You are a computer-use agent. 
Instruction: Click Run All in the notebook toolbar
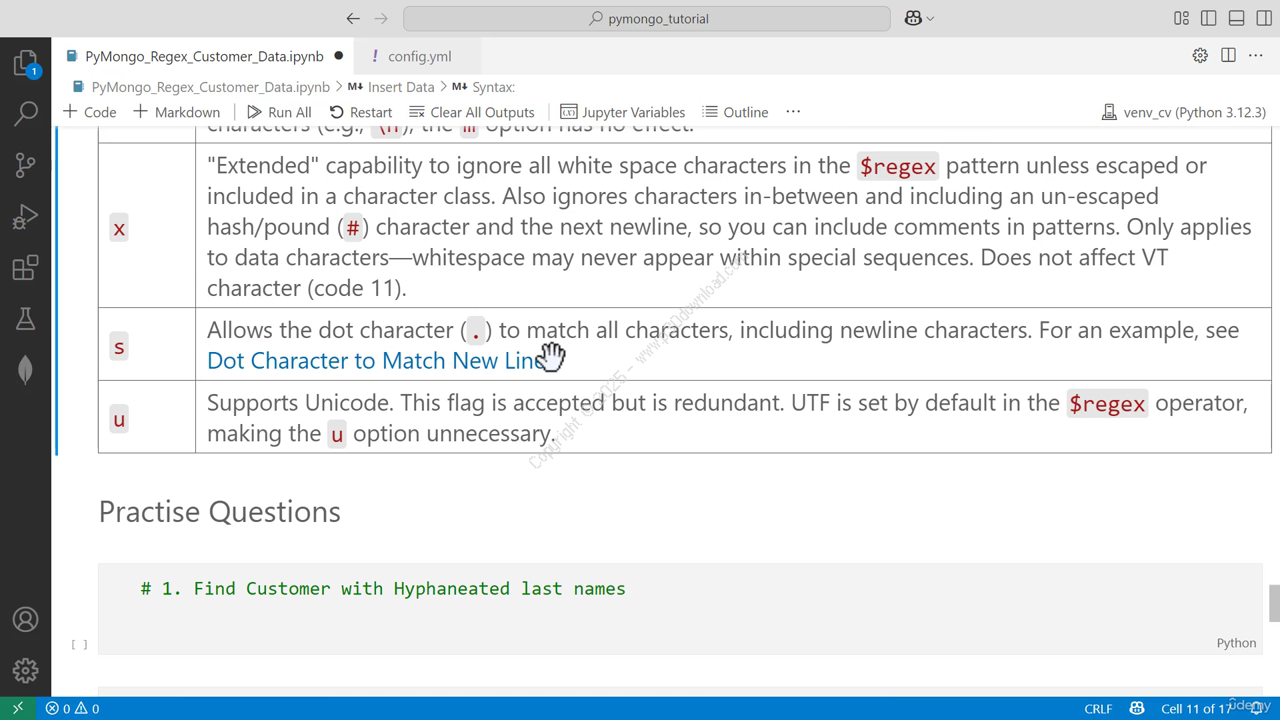pos(279,112)
